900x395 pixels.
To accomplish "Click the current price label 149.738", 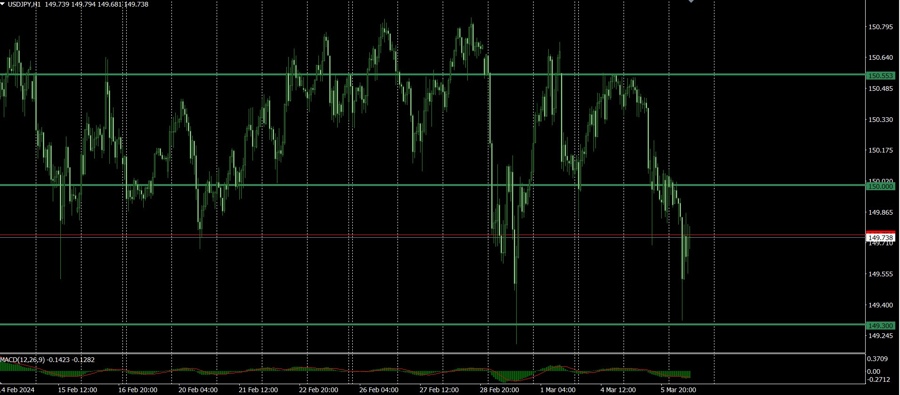I will (880, 237).
